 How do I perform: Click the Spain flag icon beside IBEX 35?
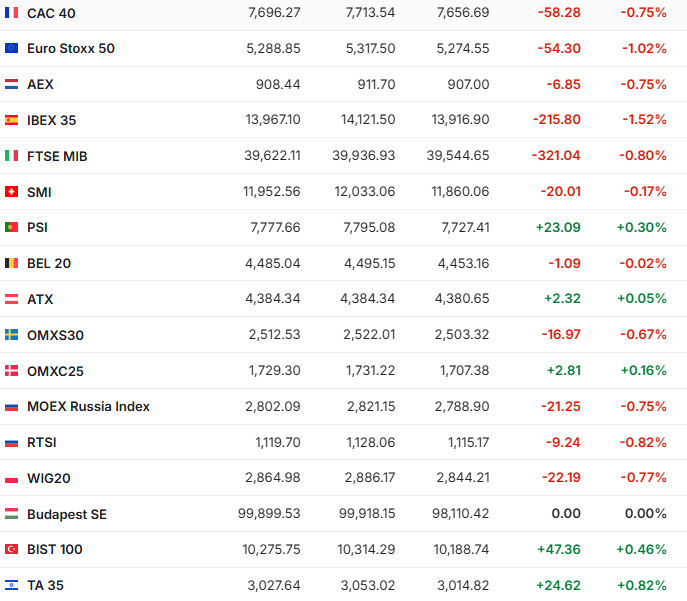(x=12, y=120)
